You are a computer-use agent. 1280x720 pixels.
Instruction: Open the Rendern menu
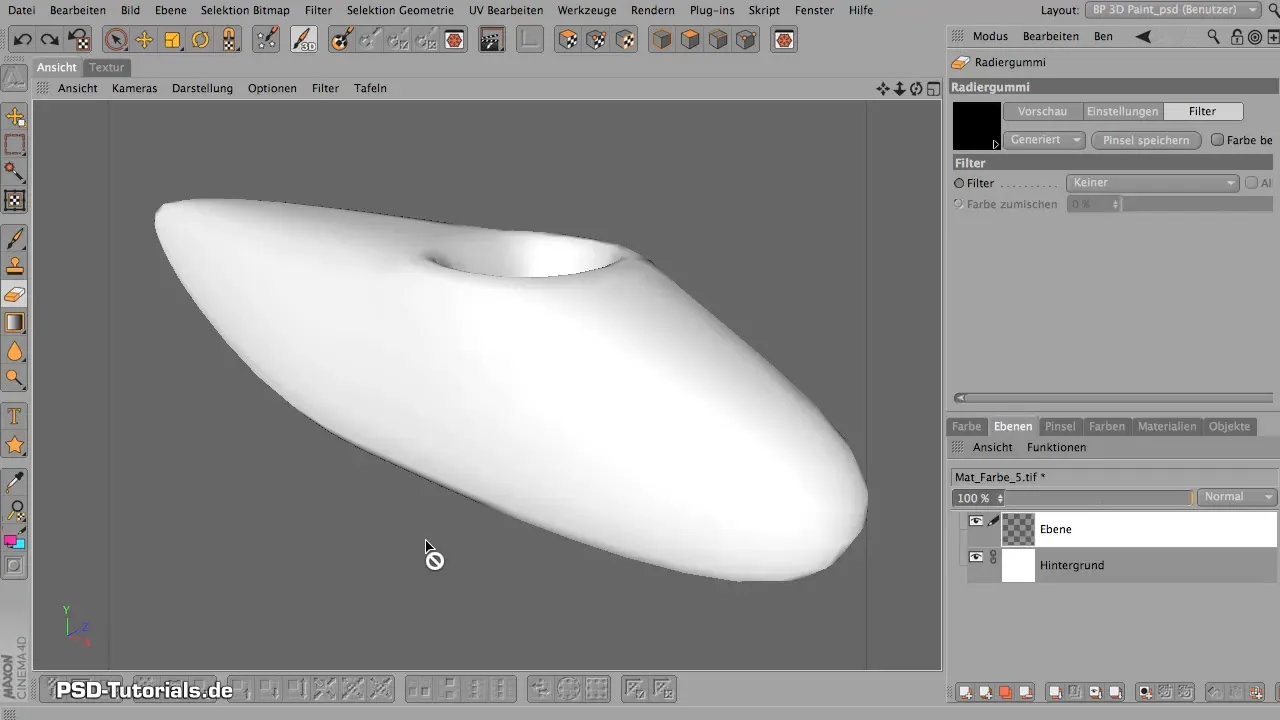(653, 10)
